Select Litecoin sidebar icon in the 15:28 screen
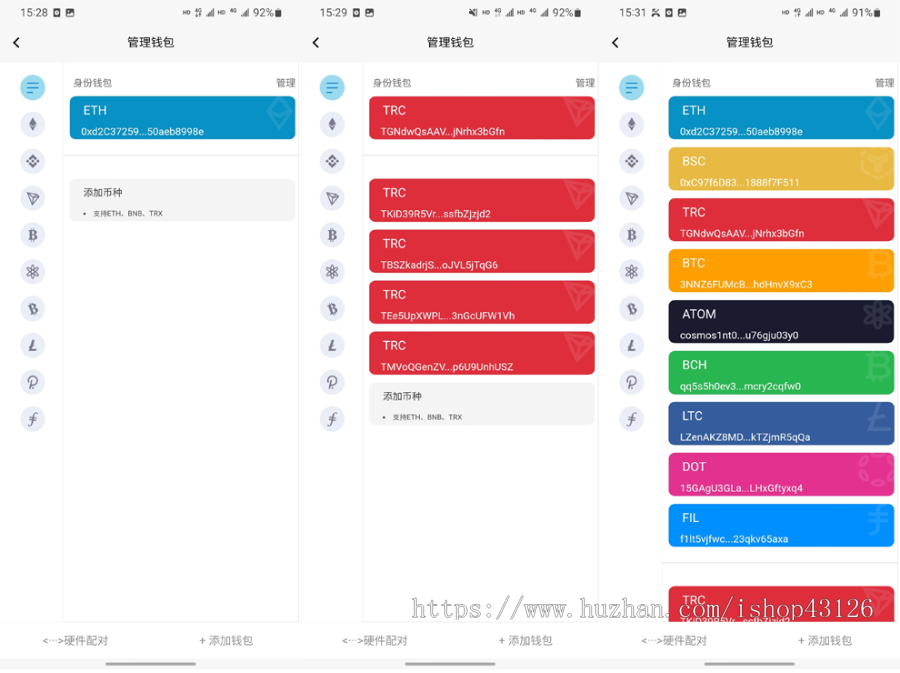 click(x=33, y=345)
